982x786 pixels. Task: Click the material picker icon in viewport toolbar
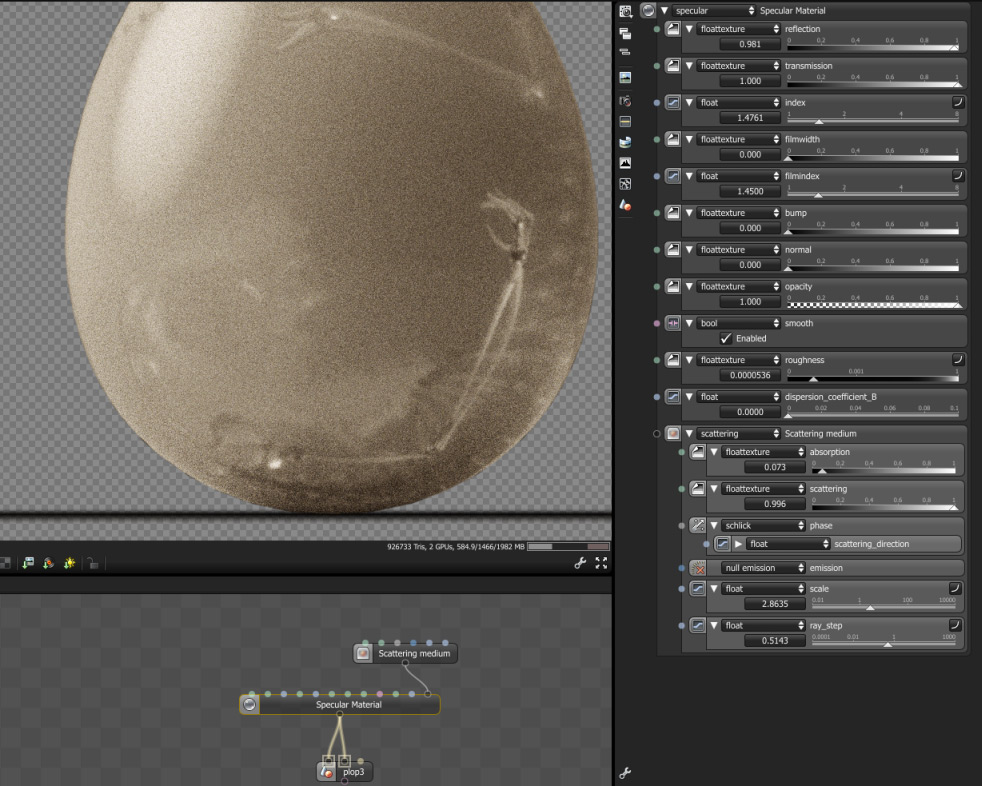pyautogui.click(x=48, y=563)
